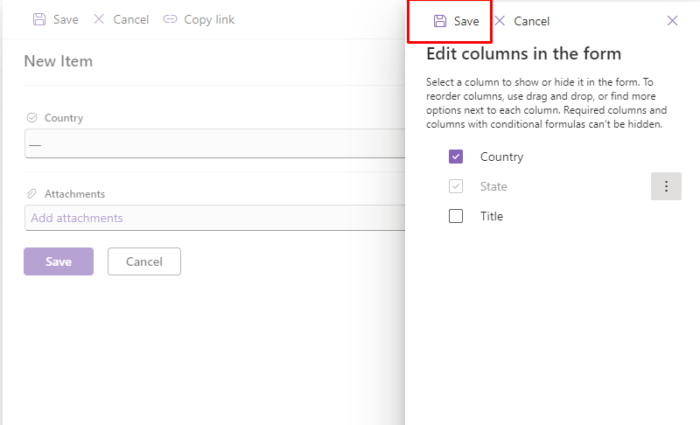Click the X icon next to panel Cancel
700x425 pixels.
point(500,21)
